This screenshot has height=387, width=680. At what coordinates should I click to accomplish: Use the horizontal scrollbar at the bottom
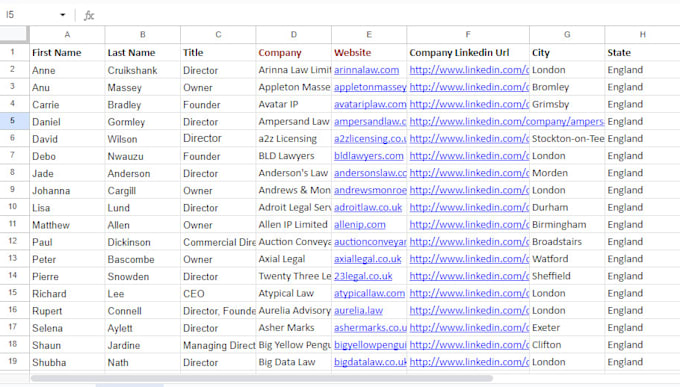tap(262, 378)
